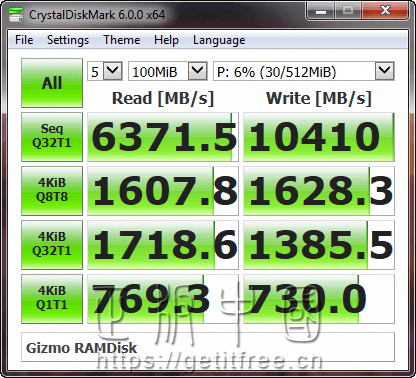
Task: Click the 4KiB Q1T1 write result 730.0
Action: 319,299
